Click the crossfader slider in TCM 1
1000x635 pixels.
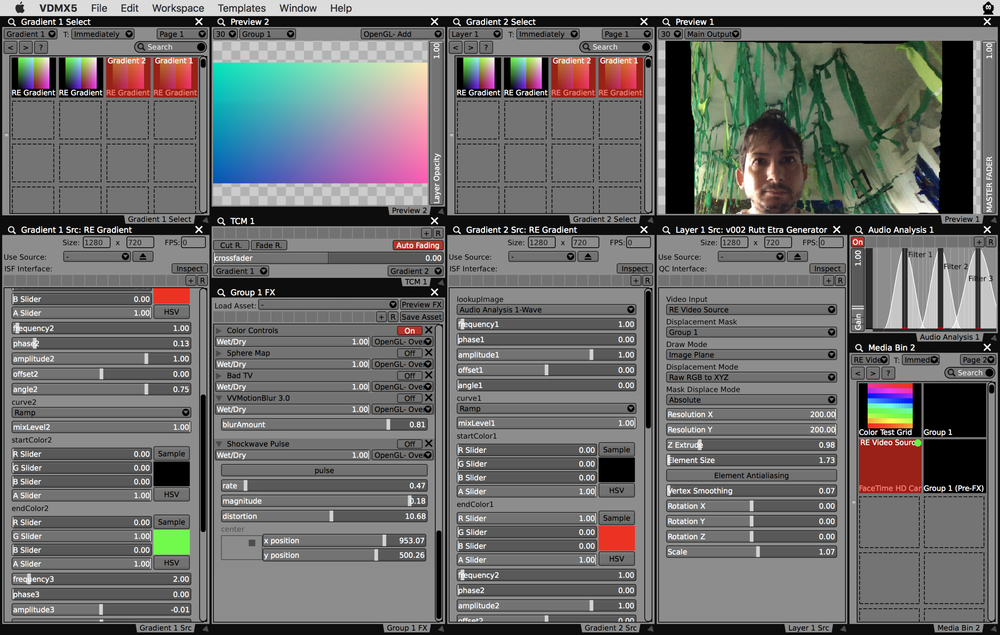pos(328,258)
